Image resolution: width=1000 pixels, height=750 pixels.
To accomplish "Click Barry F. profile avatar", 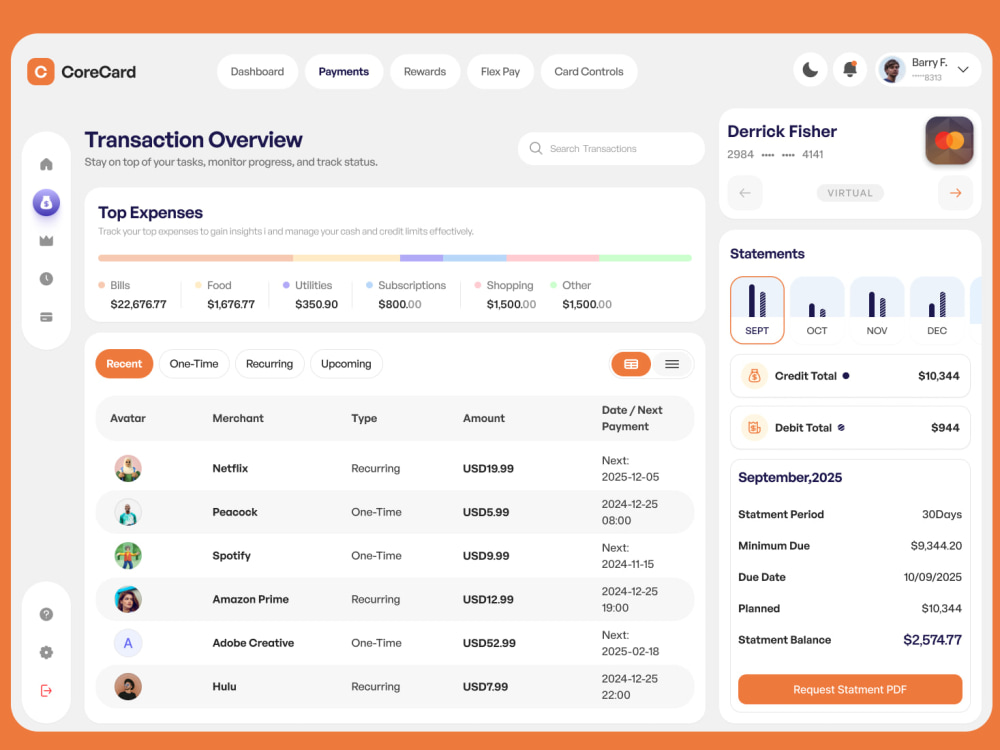I will pyautogui.click(x=892, y=70).
